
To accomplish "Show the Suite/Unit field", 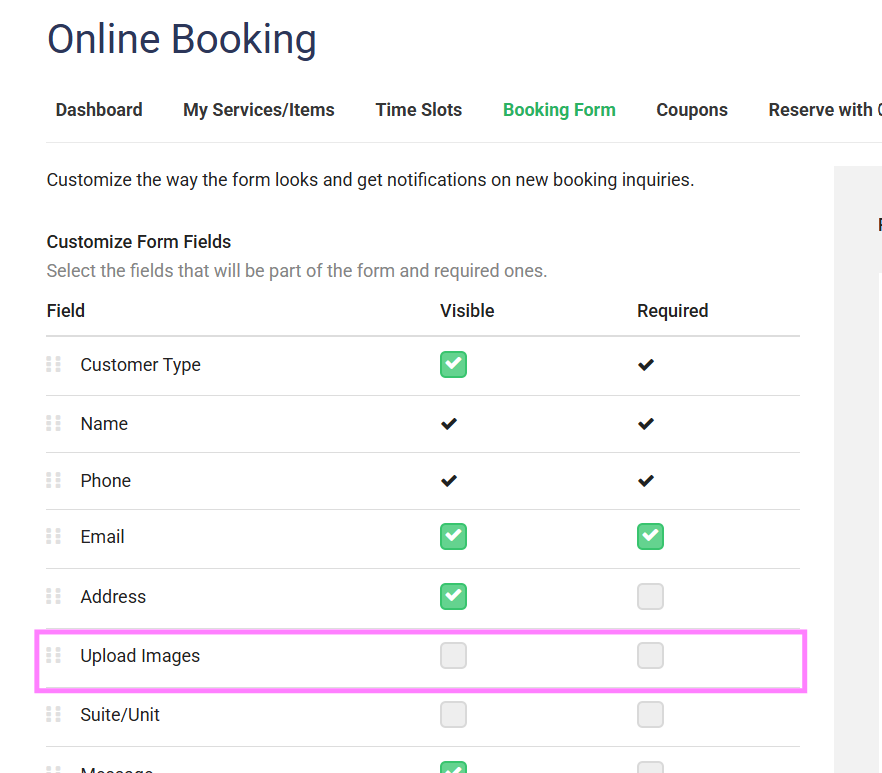I will point(453,714).
